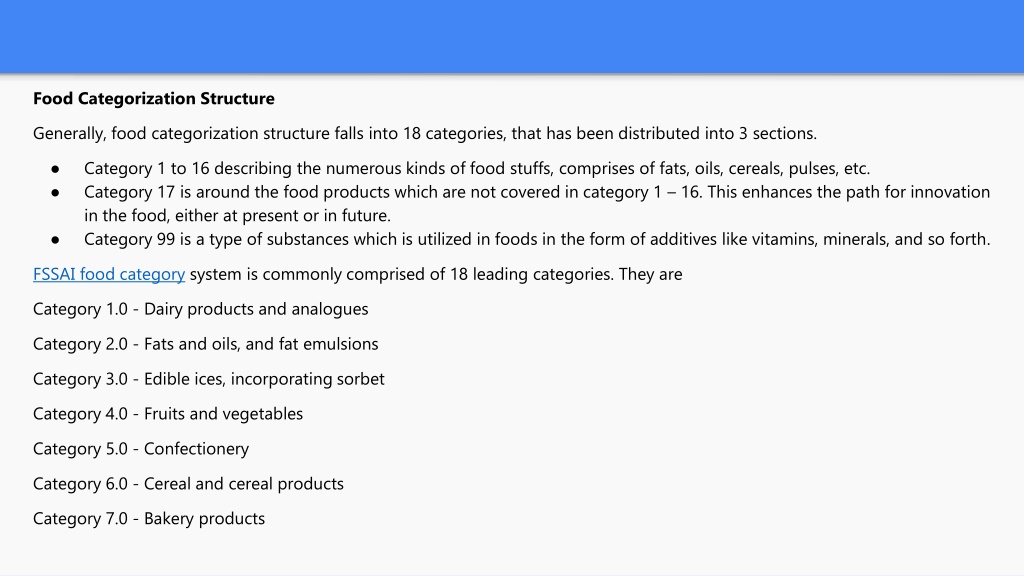The image size is (1024, 576).
Task: Click the blue header banner
Action: (x=512, y=36)
